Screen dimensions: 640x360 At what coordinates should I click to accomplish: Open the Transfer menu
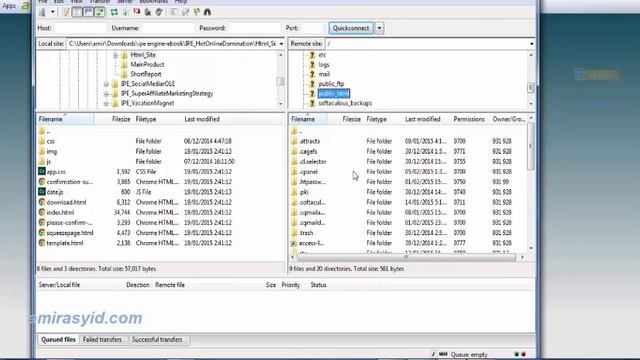click(100, 2)
